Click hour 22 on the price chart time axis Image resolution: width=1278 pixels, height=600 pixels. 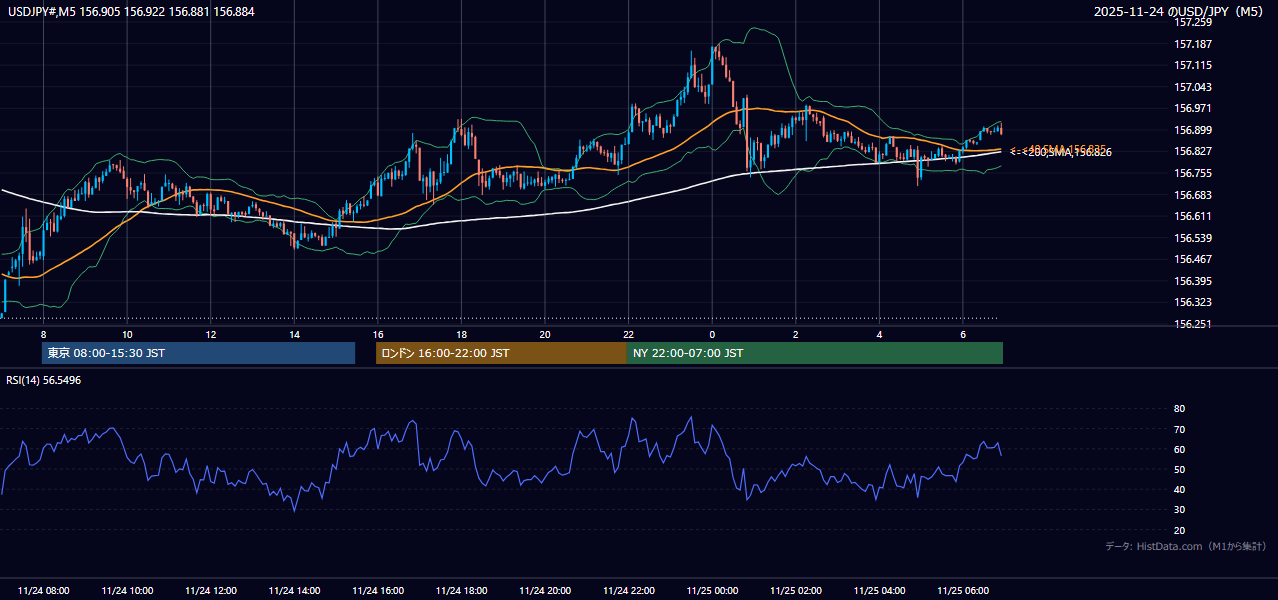(628, 334)
